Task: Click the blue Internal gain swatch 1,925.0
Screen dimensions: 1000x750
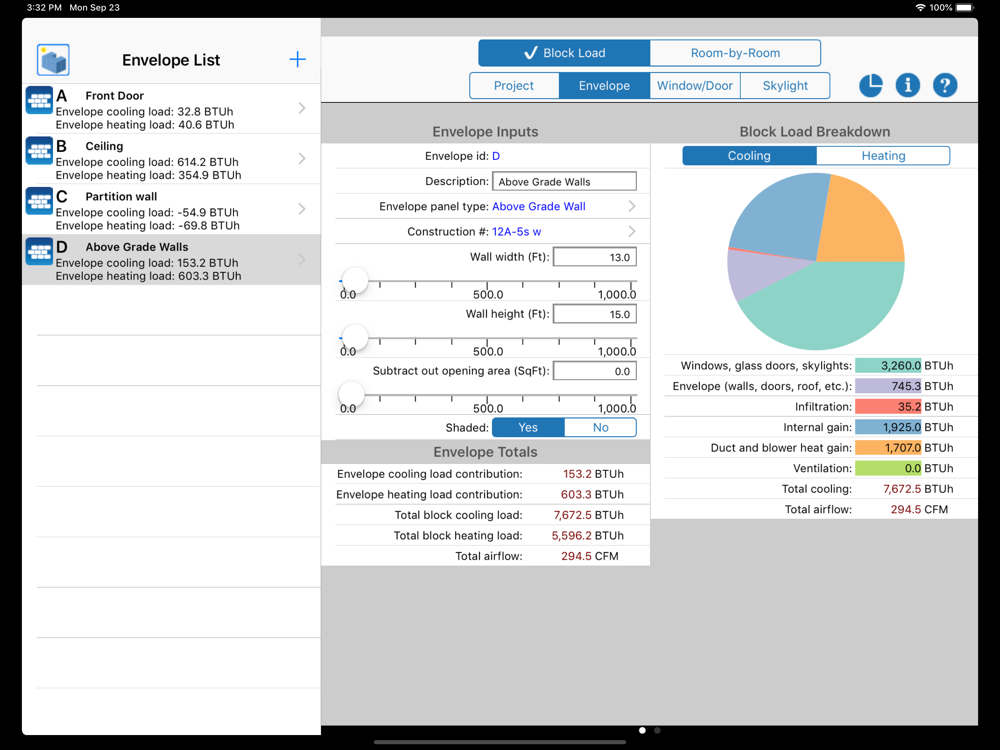Action: click(888, 427)
